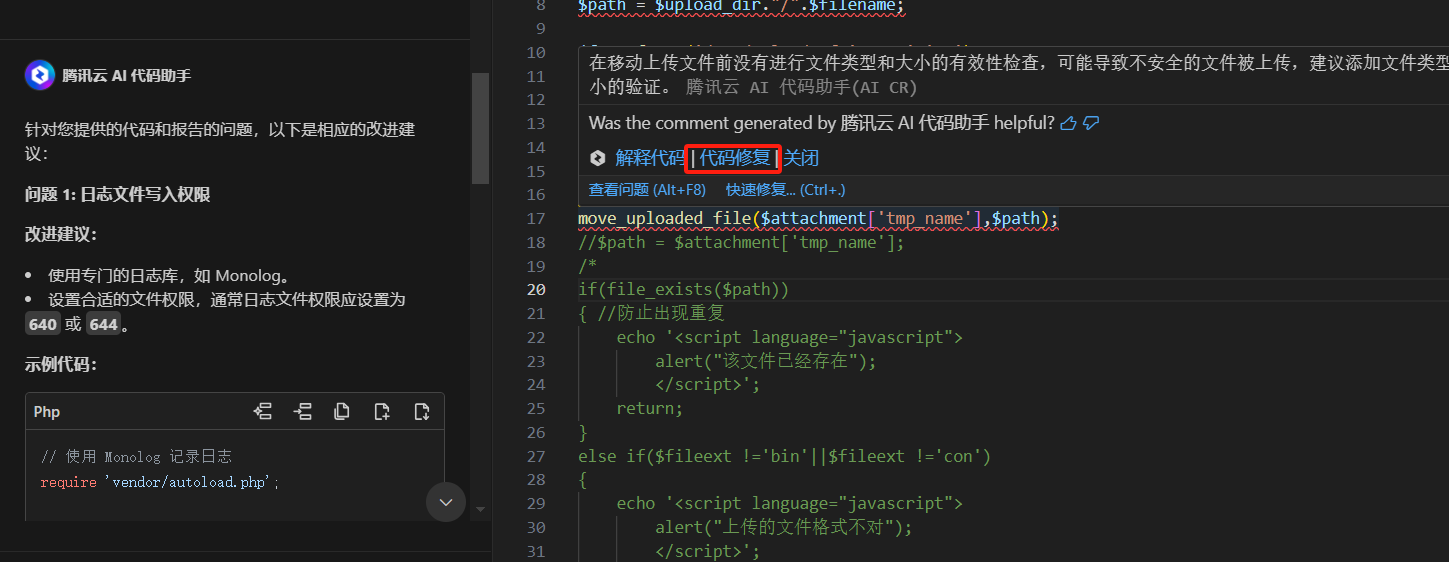Give thumbs down to the AI comment
The image size is (1449, 562).
[1091, 123]
